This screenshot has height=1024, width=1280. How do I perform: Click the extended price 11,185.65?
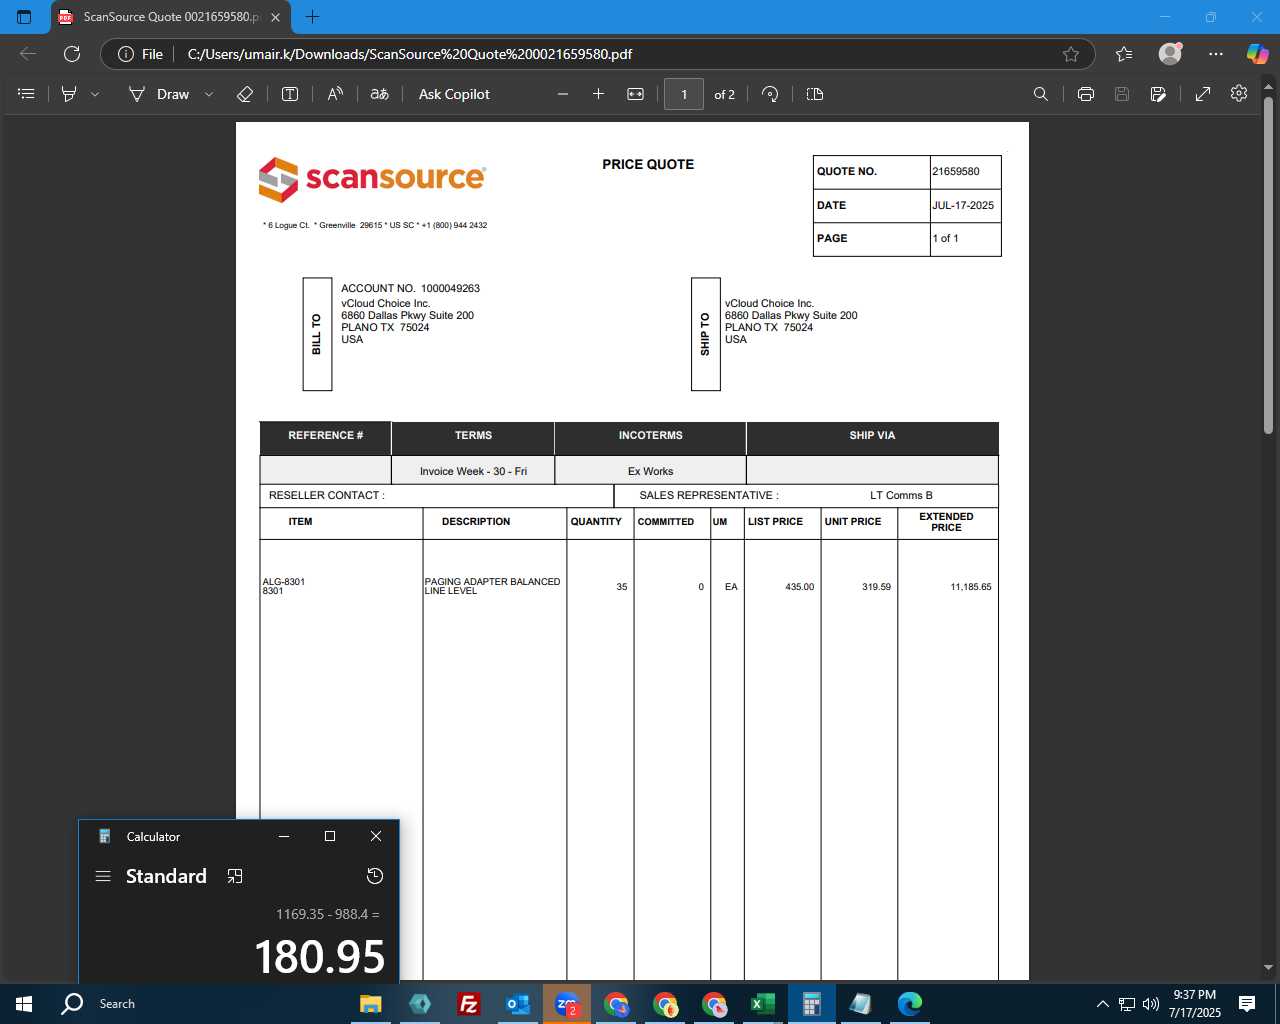coord(971,587)
